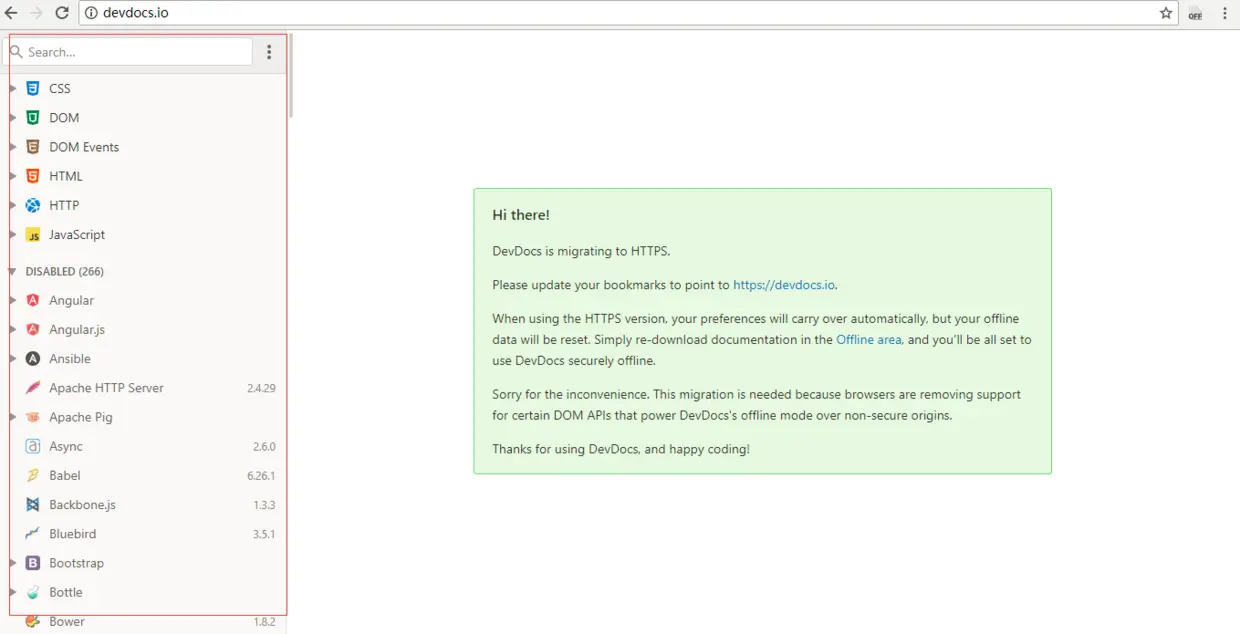Click the DOM Events icon
Image resolution: width=1240 pixels, height=634 pixels.
[33, 147]
